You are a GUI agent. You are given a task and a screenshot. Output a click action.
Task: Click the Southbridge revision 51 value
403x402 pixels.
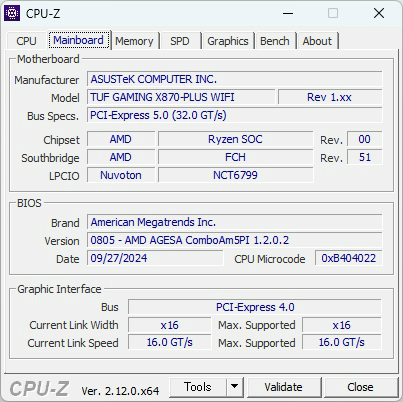coord(365,157)
